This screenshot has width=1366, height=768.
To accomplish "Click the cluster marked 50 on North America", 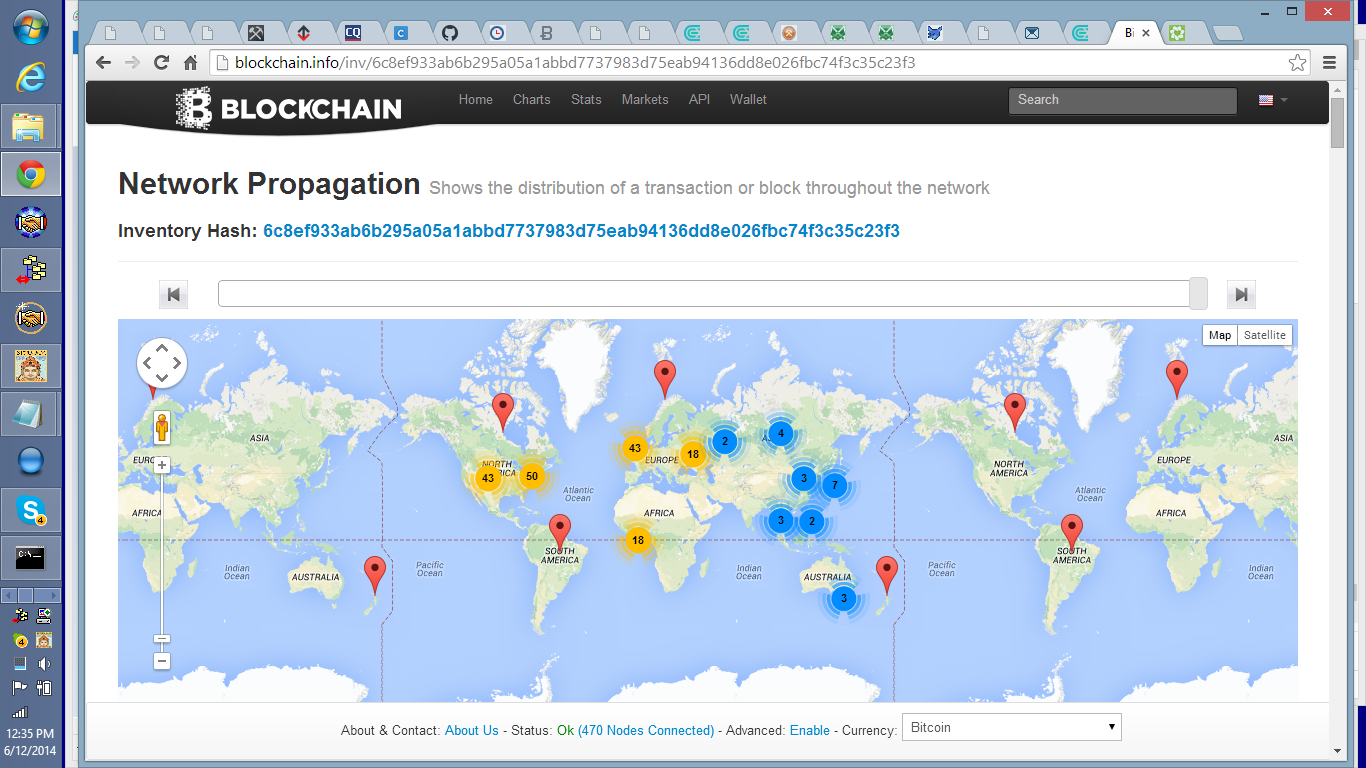I will click(531, 476).
